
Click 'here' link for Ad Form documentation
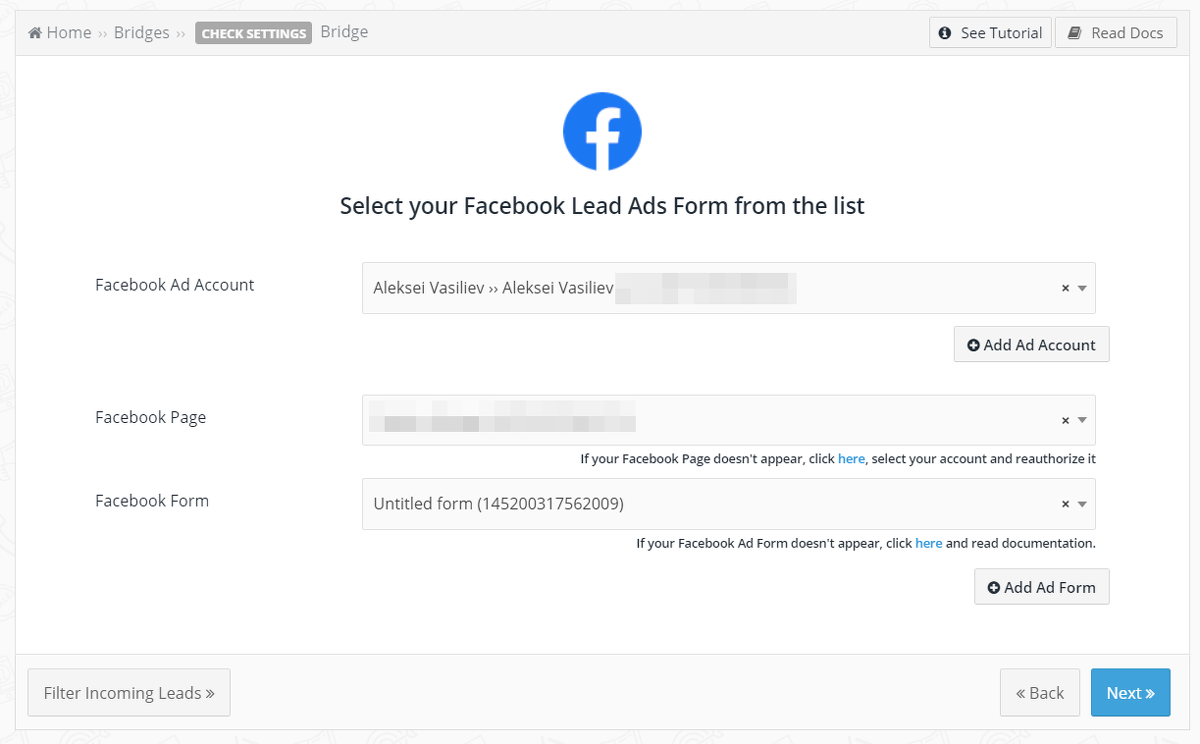[928, 544]
